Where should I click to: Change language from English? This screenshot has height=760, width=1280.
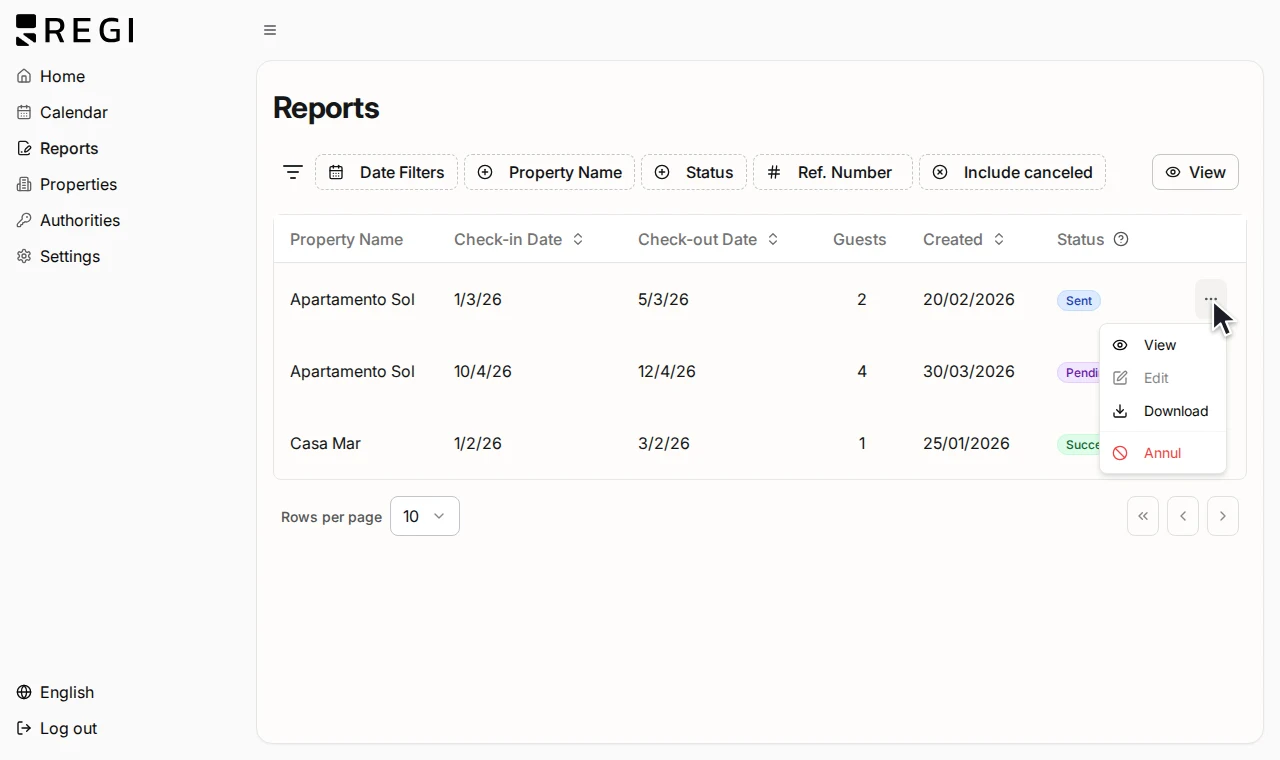pos(55,692)
